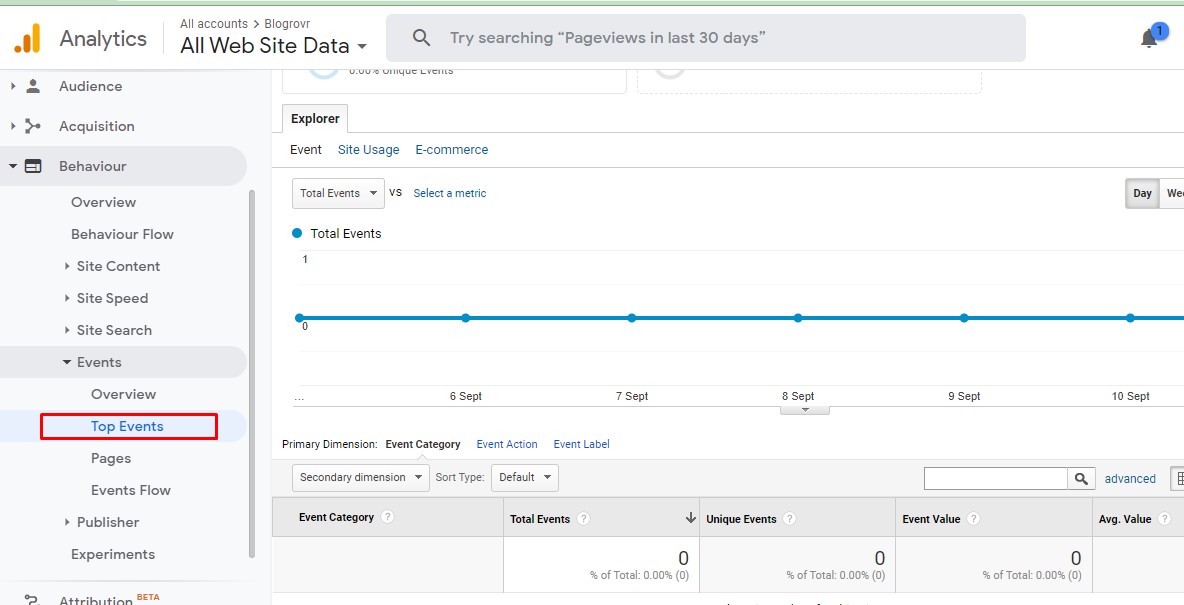Open the Events Flow report
The width and height of the screenshot is (1184, 605).
(x=131, y=490)
